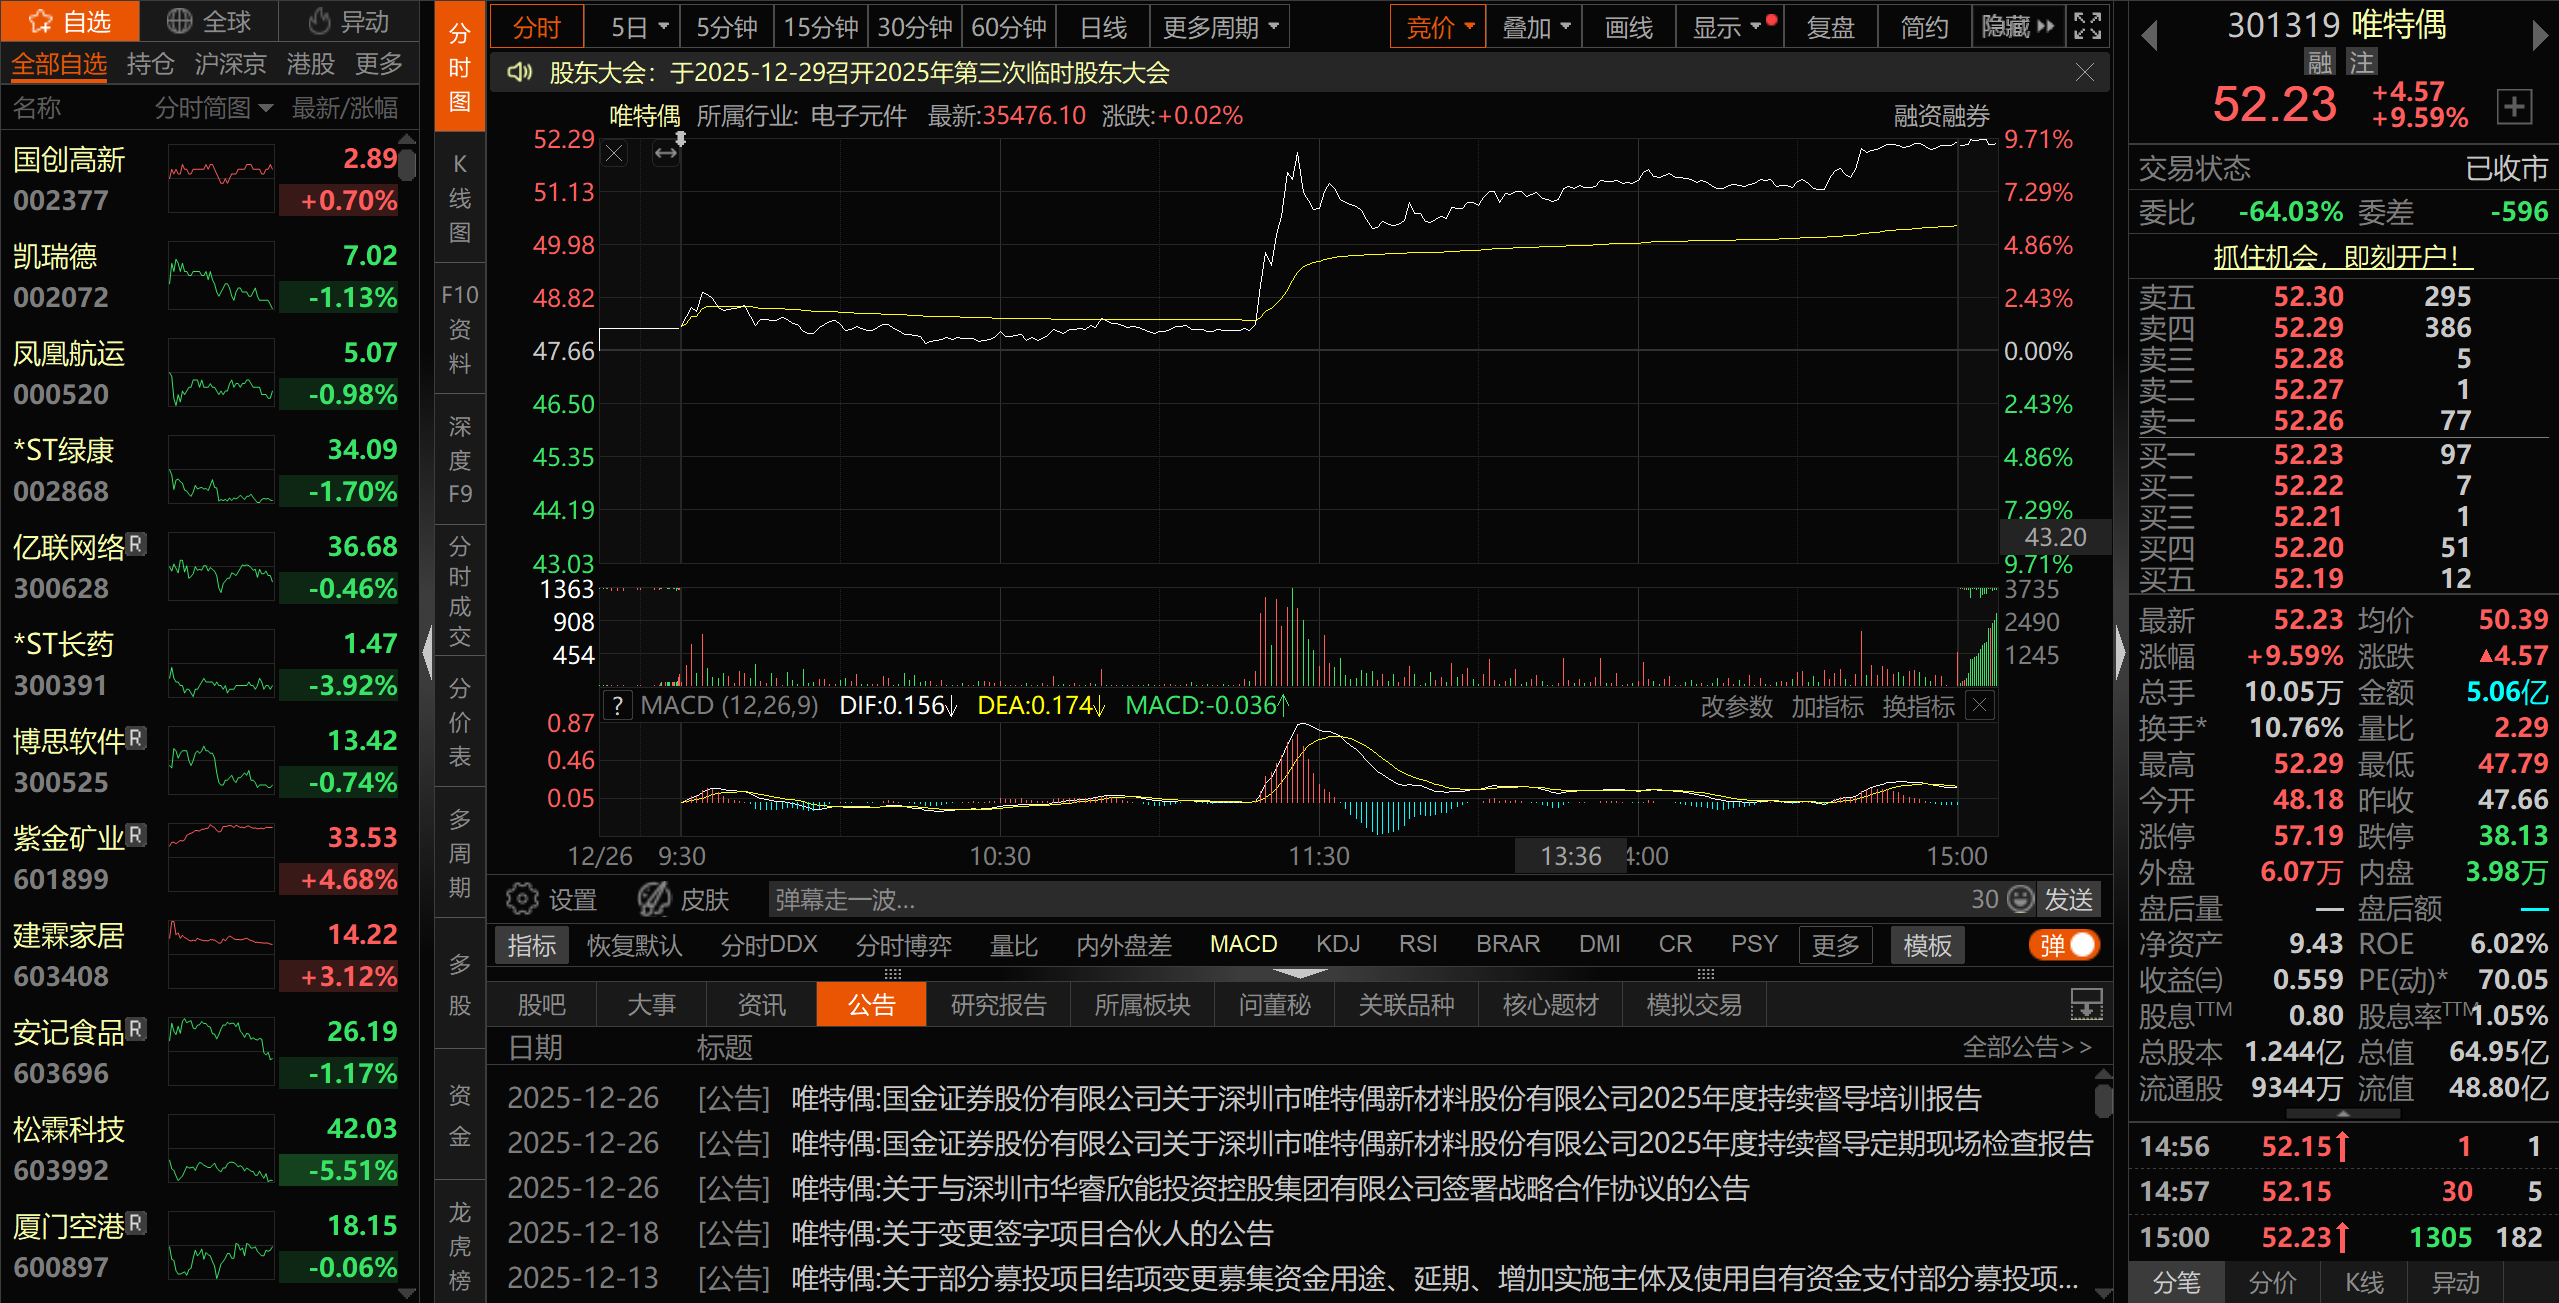Screen dimensions: 2559x1303
Task: Click the plus add-to-watchlist icon
Action: point(2514,106)
